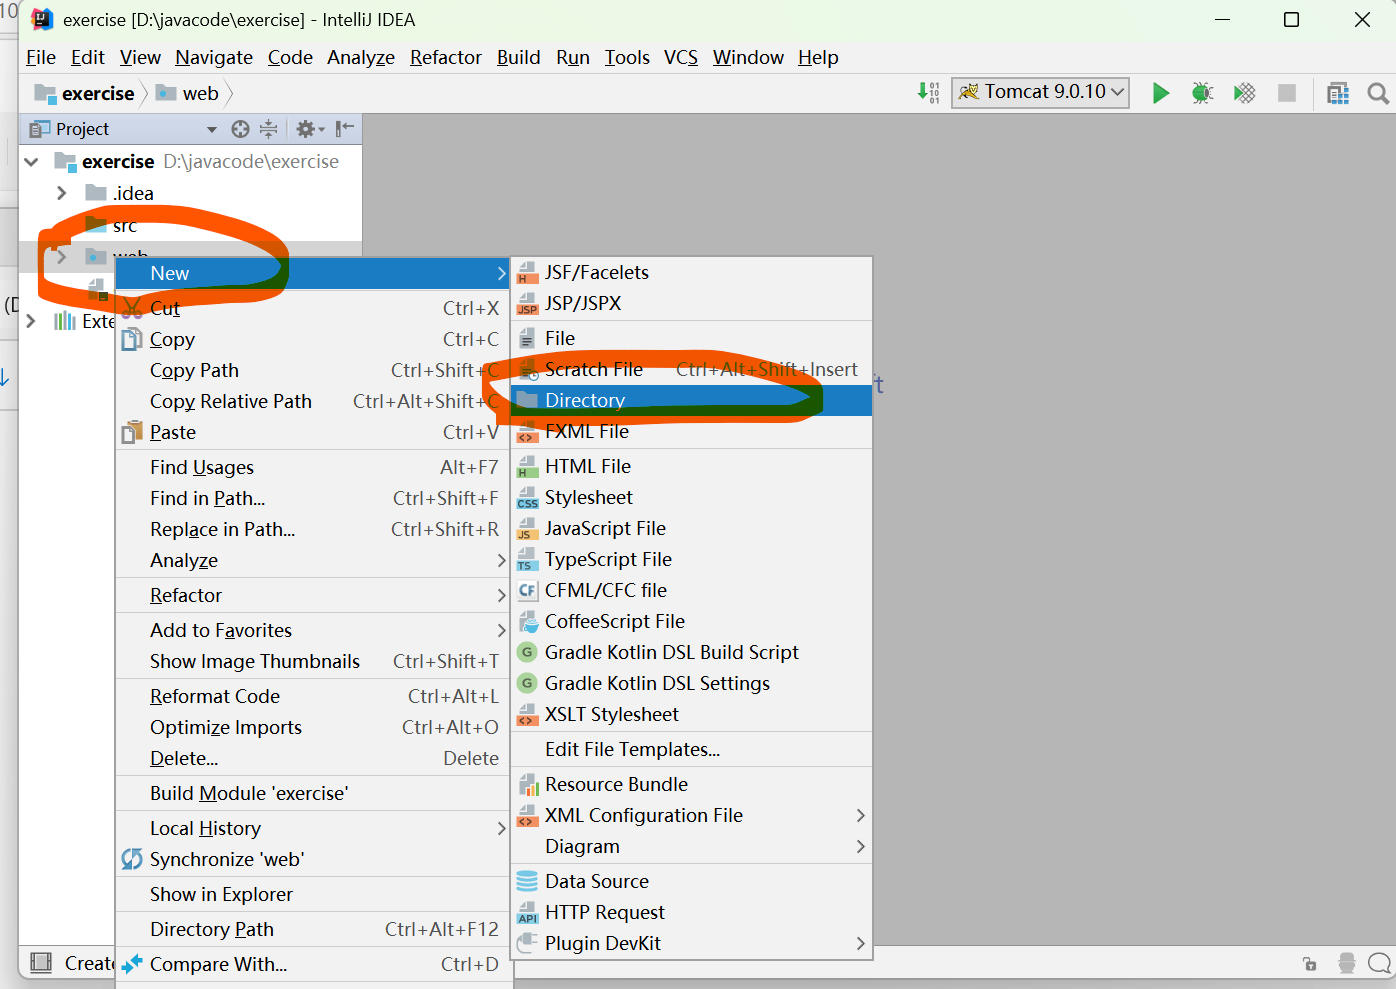Create an XSLT Stylesheet
This screenshot has height=989, width=1396.
click(691, 714)
